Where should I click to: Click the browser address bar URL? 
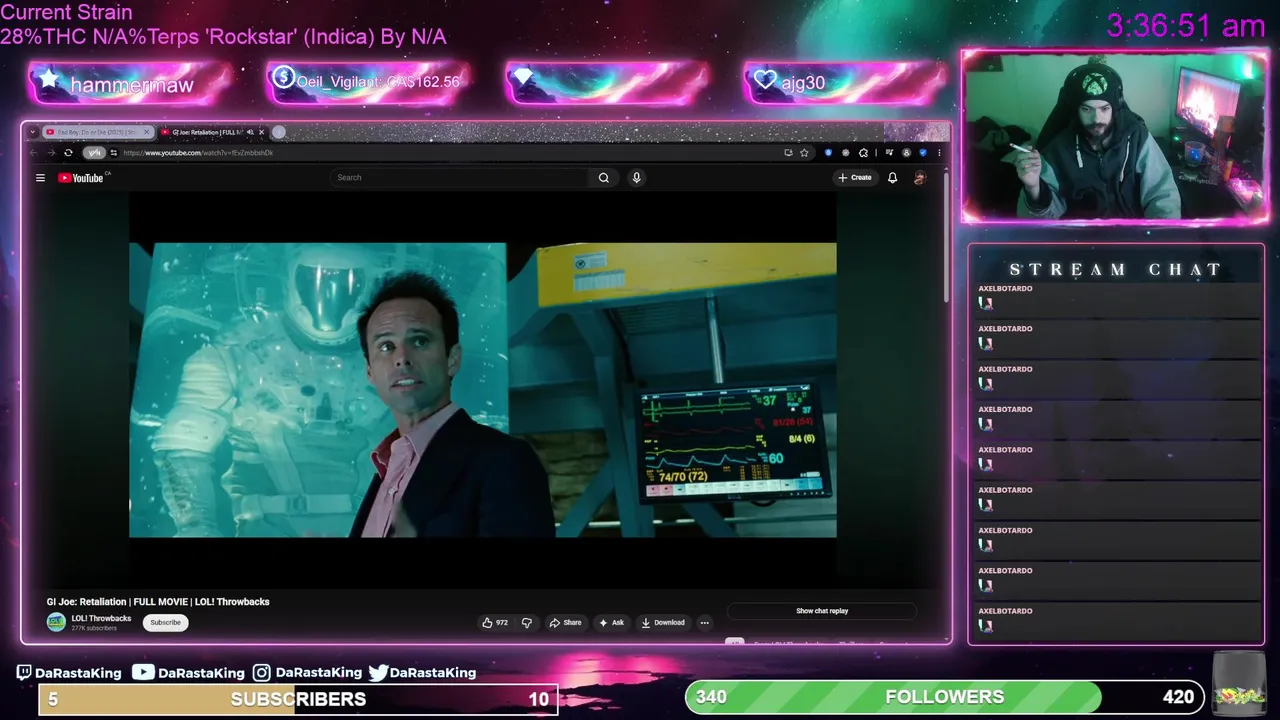click(198, 153)
